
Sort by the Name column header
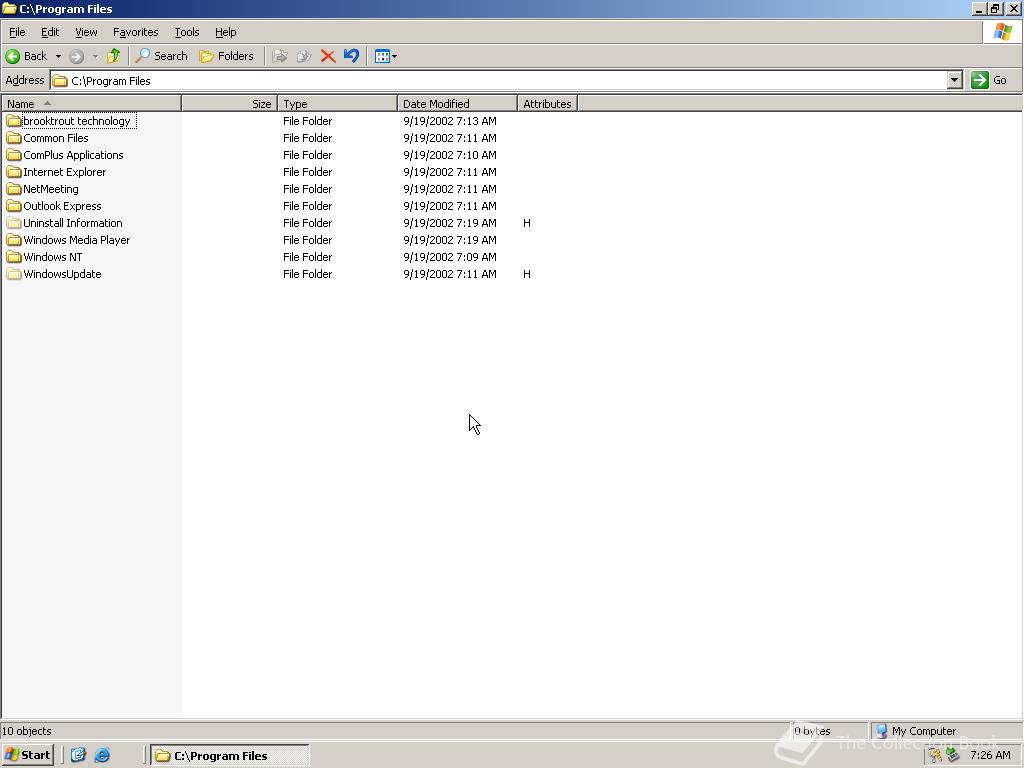[91, 103]
